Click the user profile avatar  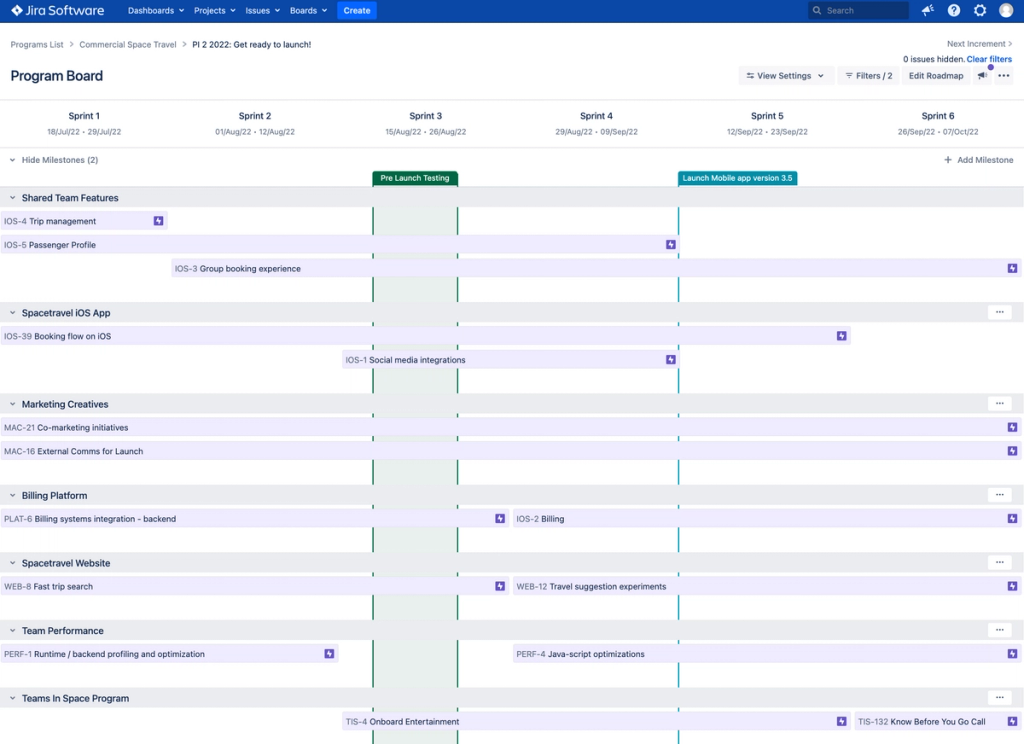pos(1006,11)
